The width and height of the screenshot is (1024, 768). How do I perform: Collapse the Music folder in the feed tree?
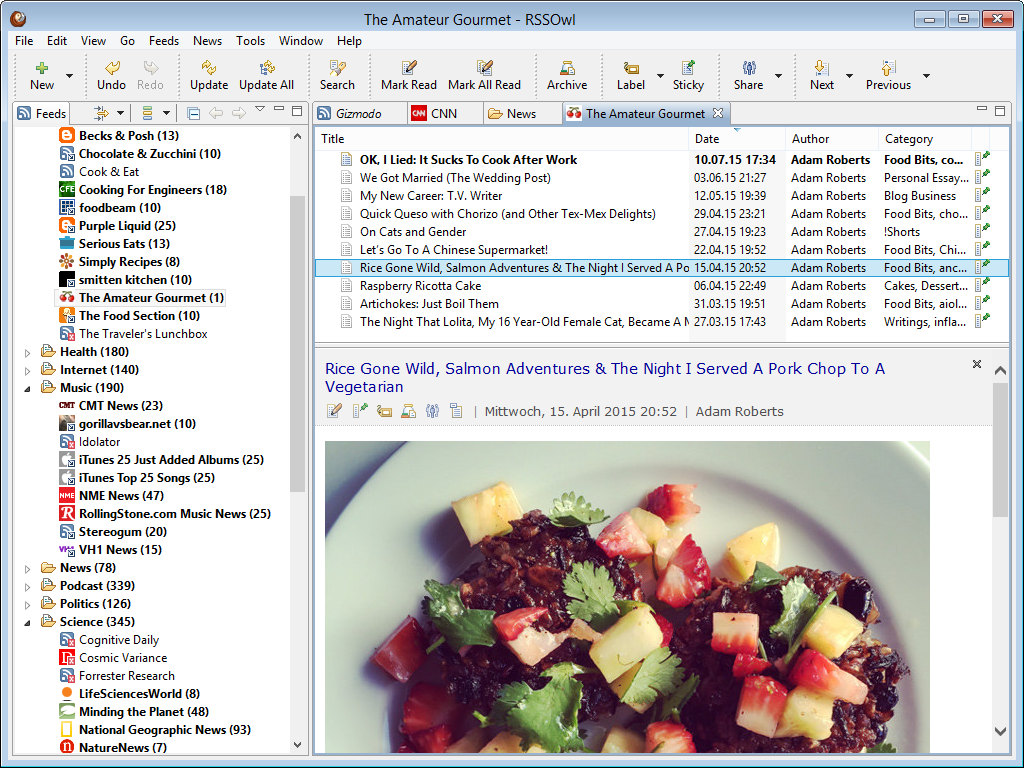click(x=28, y=388)
